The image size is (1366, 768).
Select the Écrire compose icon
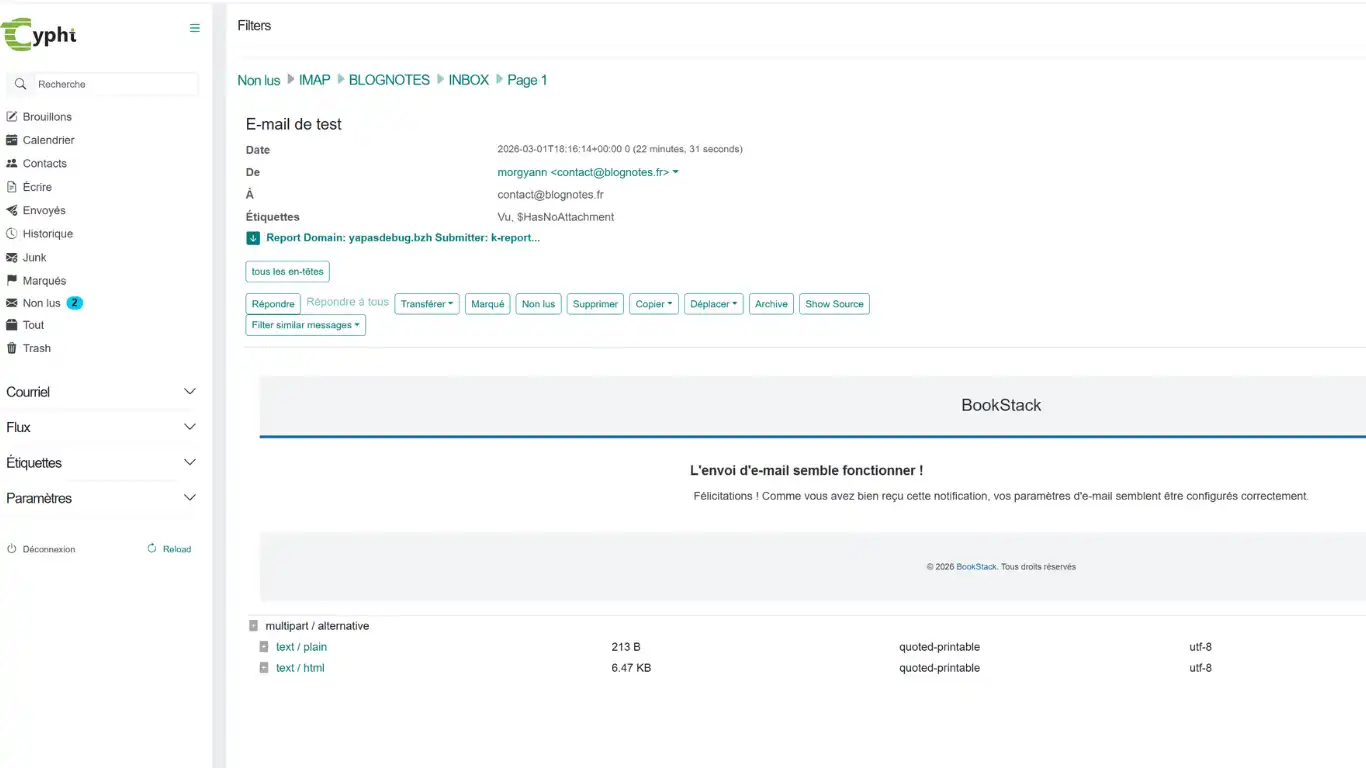(13, 186)
